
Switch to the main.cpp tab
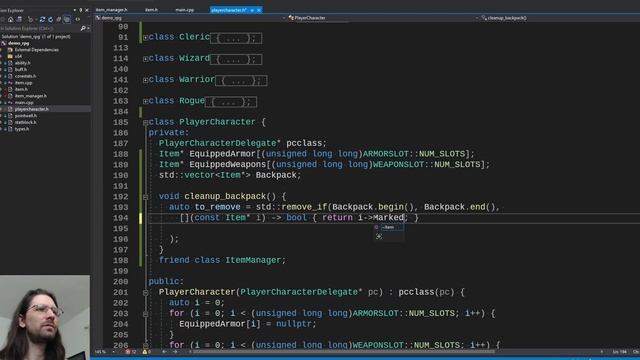(x=185, y=10)
